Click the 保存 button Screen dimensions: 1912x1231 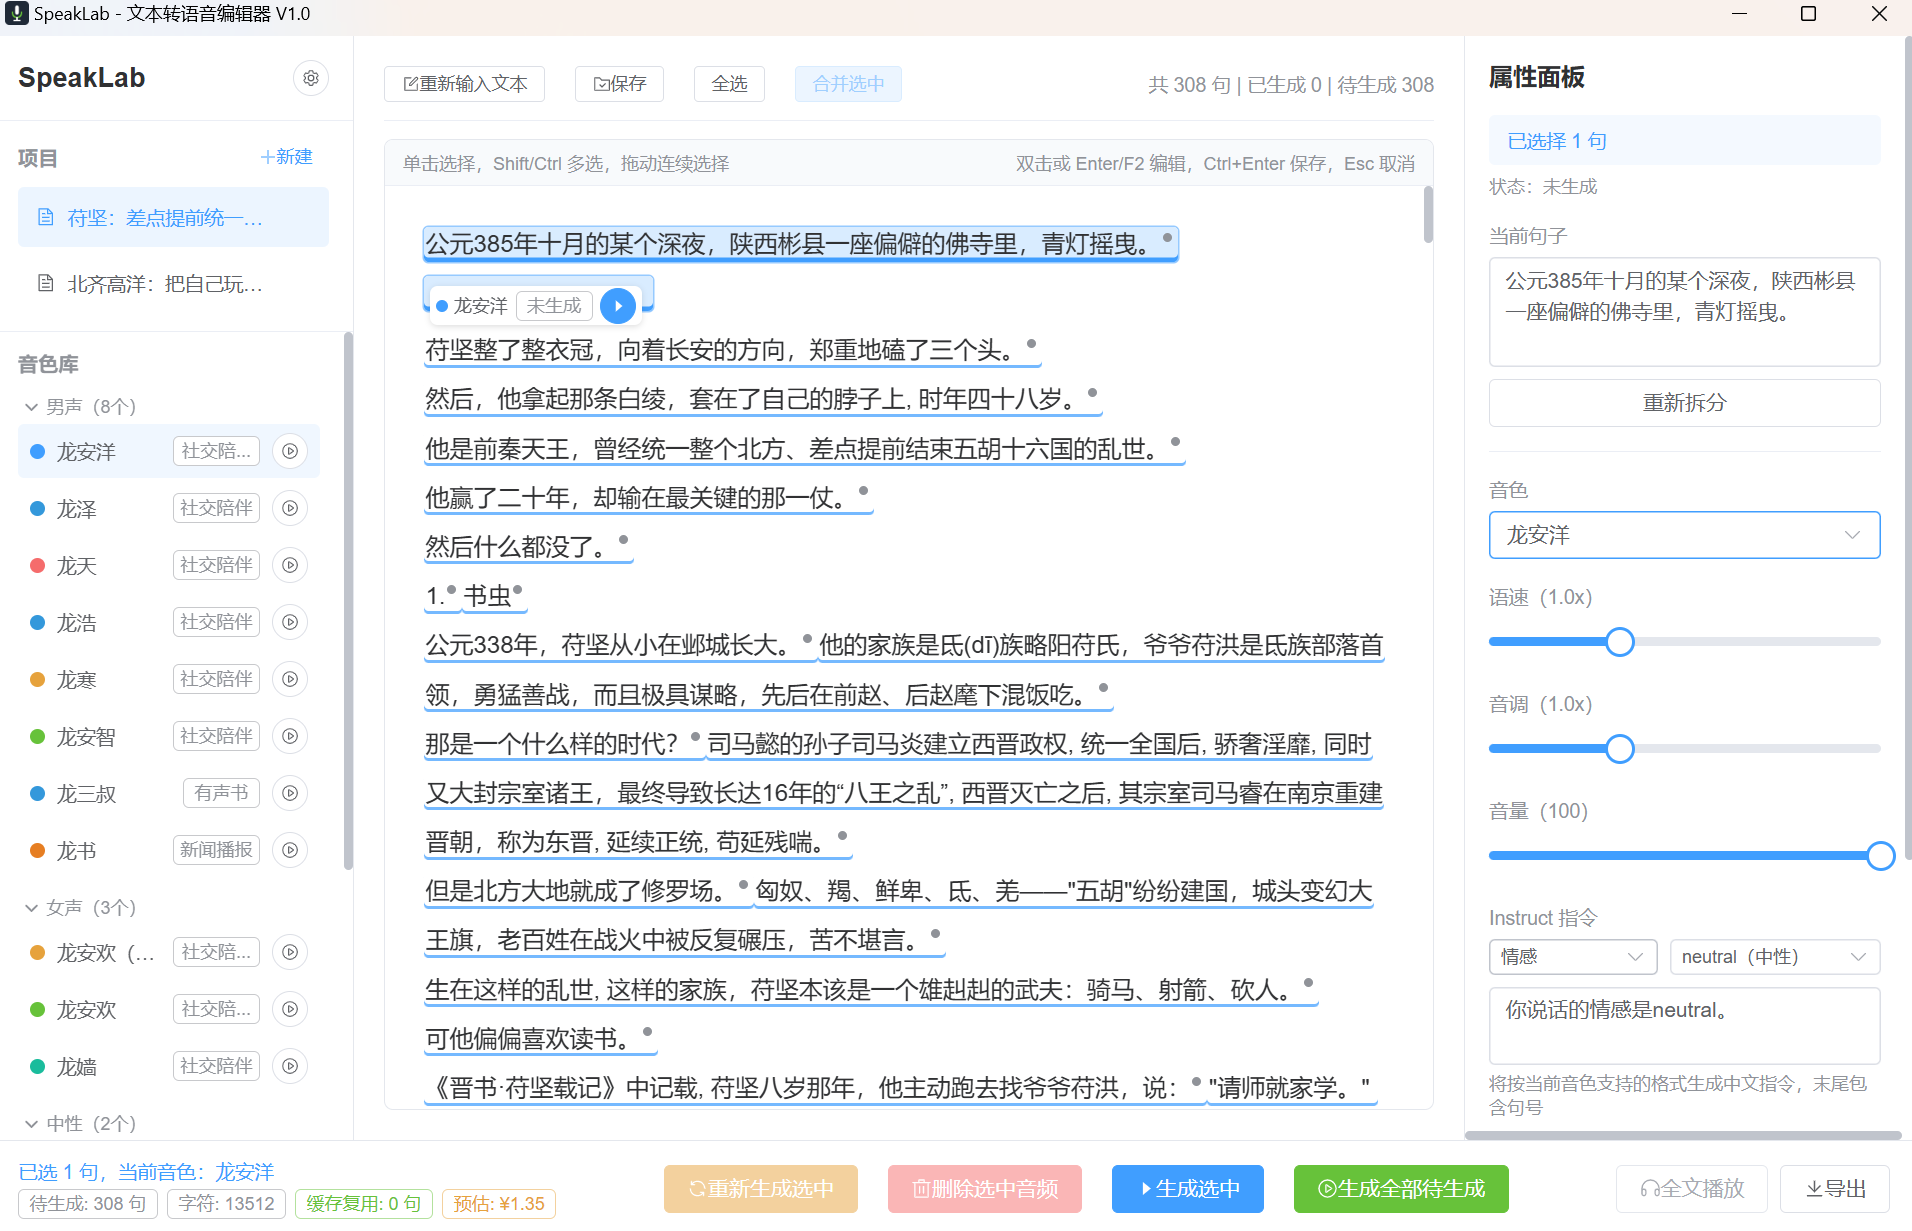tap(620, 84)
